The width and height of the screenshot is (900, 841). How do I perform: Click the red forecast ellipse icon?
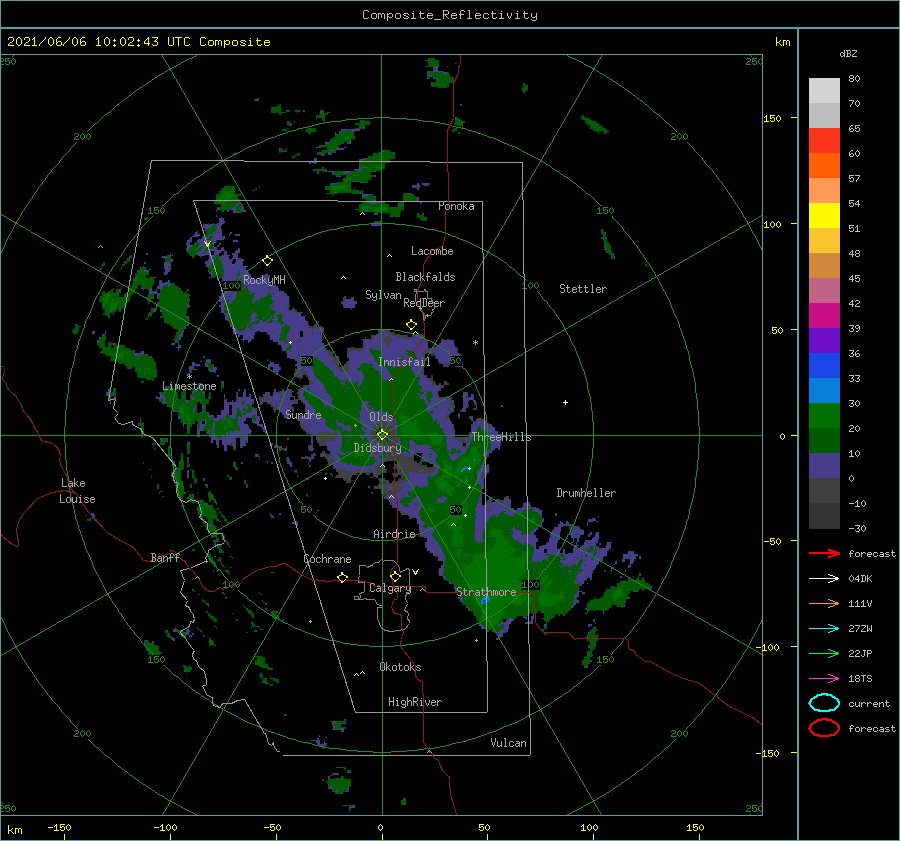coord(824,728)
